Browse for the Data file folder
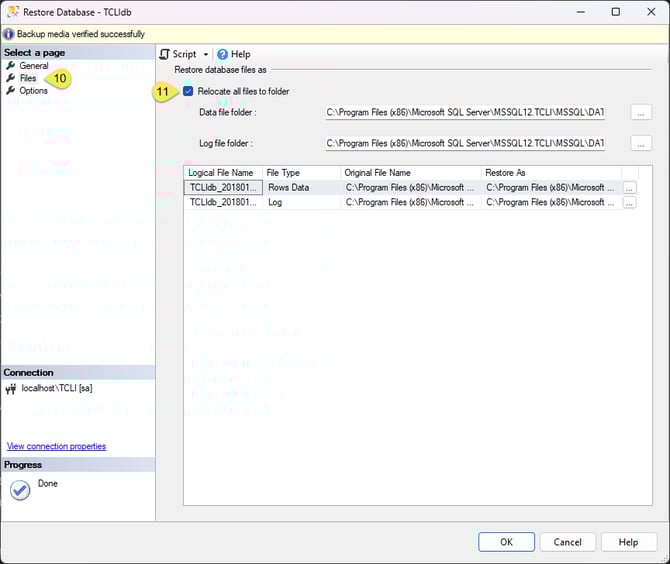This screenshot has height=564, width=670. pos(642,113)
